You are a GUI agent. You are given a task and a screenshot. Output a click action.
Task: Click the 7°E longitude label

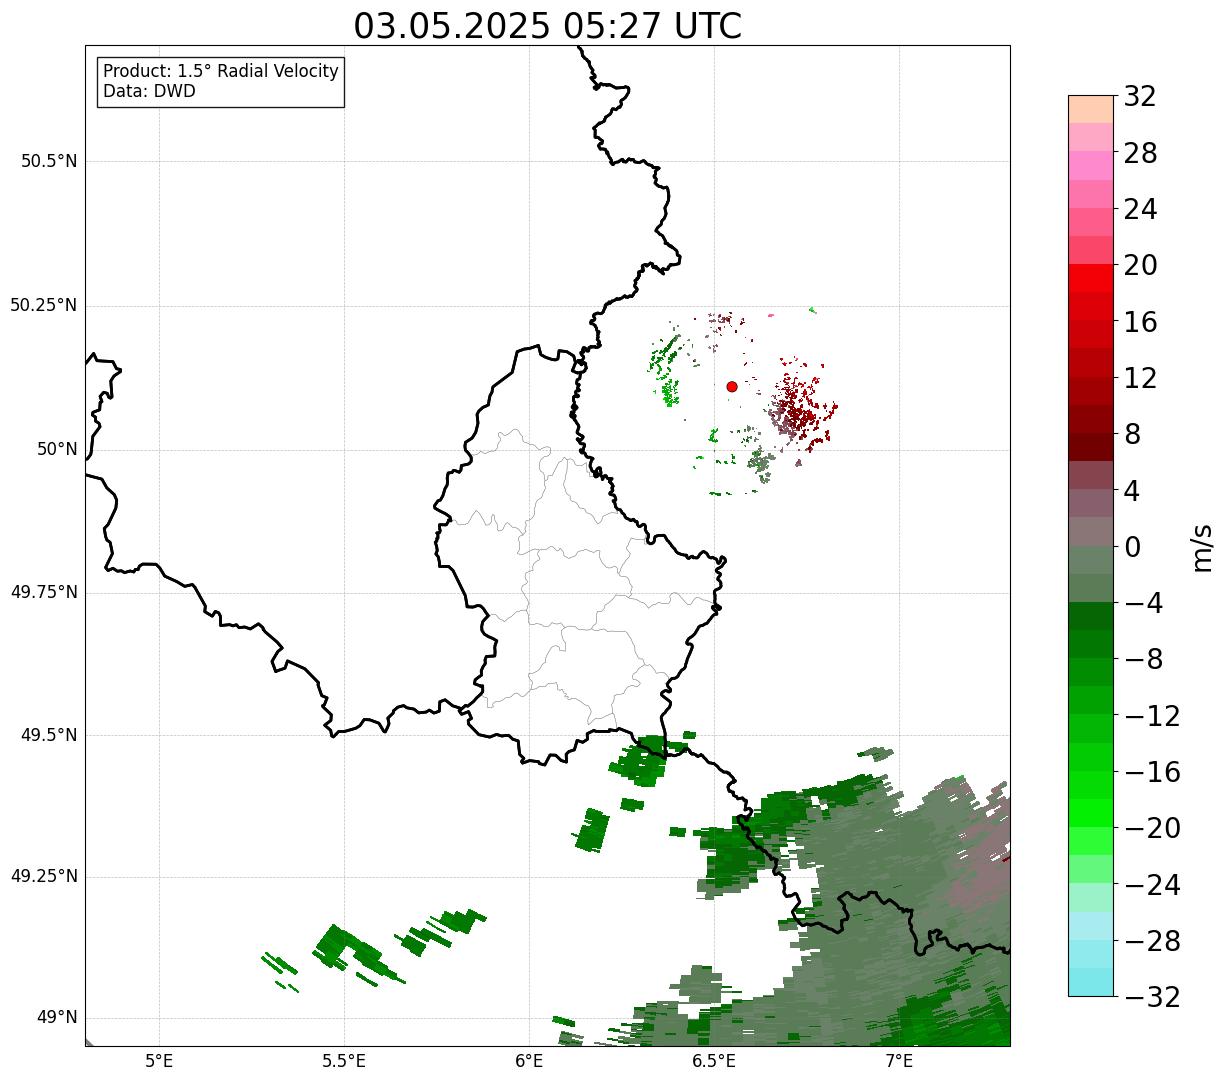899,1061
